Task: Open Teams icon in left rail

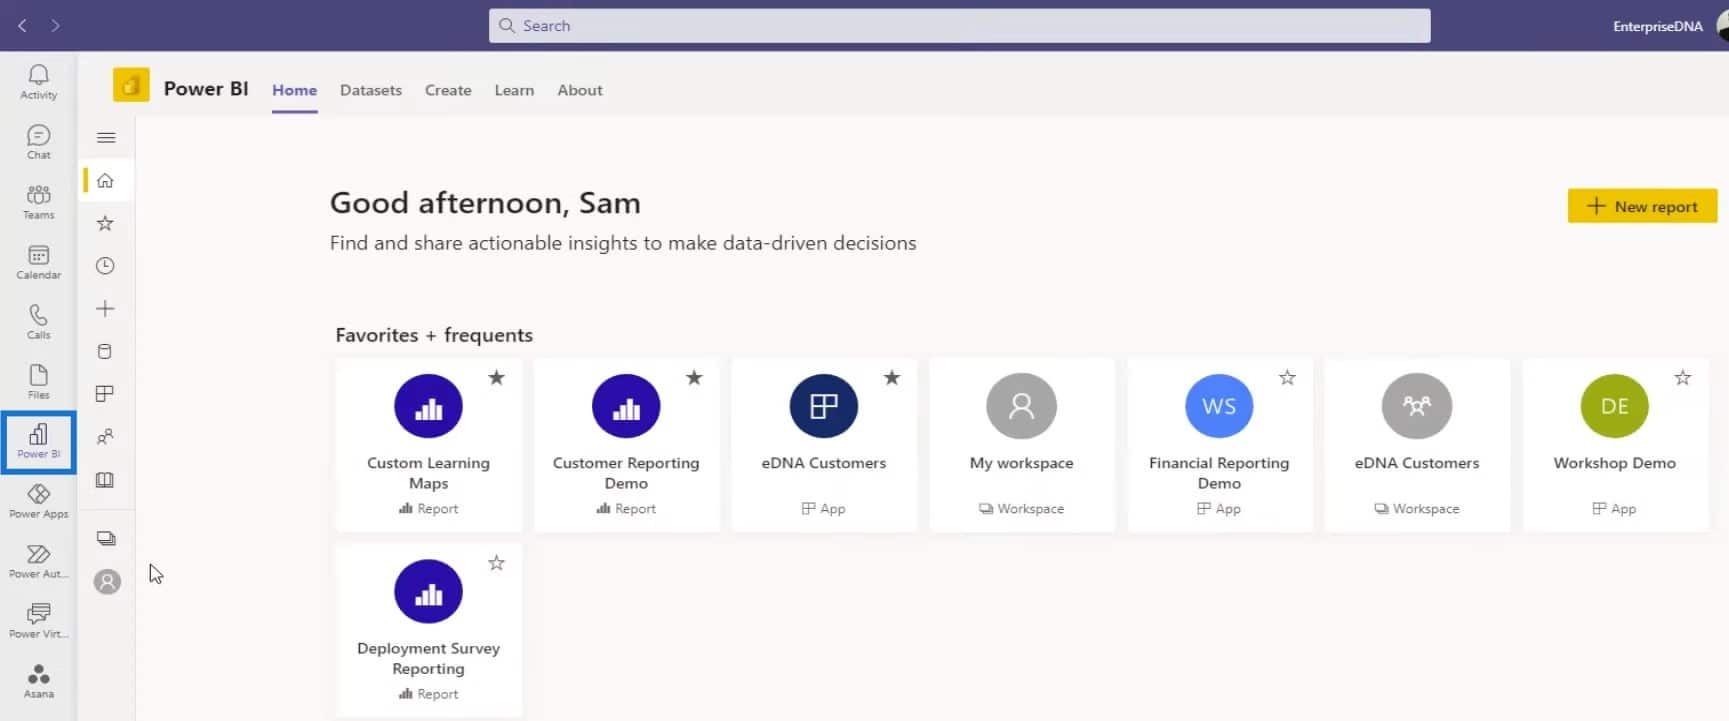Action: pos(38,202)
